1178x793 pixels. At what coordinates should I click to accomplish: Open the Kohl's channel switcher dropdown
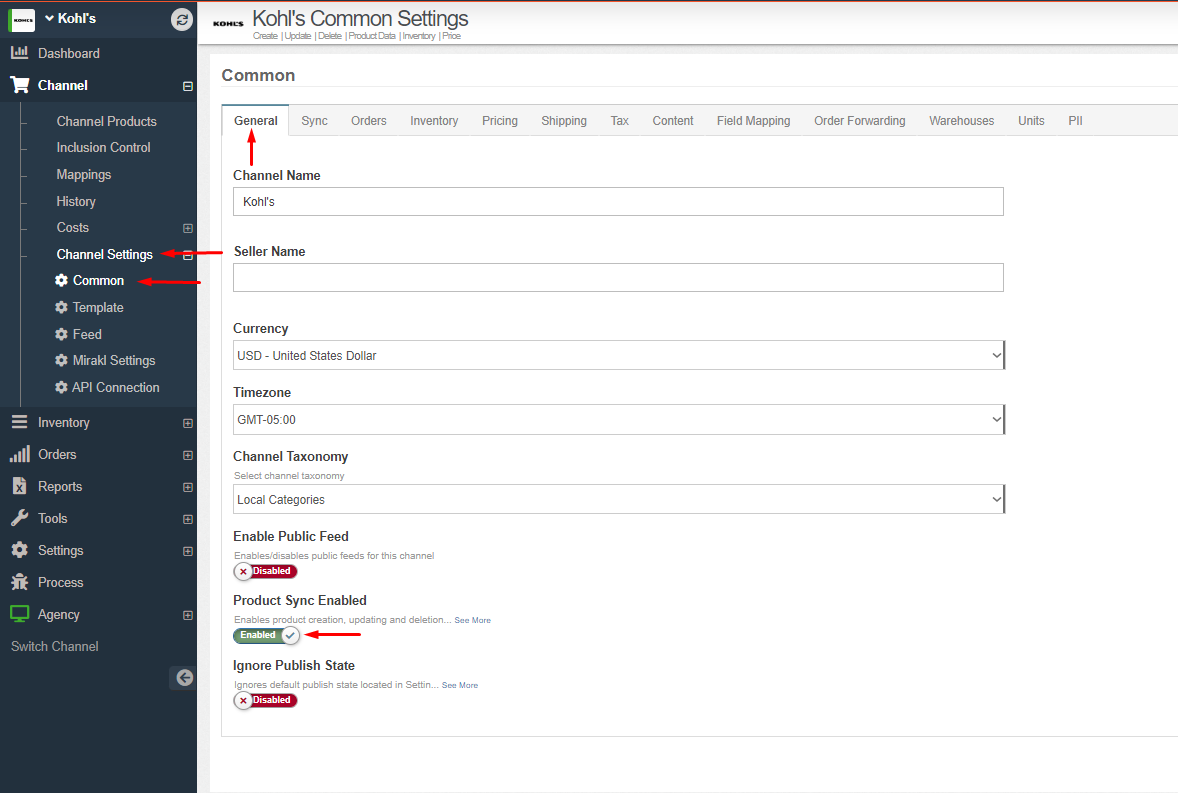click(70, 18)
